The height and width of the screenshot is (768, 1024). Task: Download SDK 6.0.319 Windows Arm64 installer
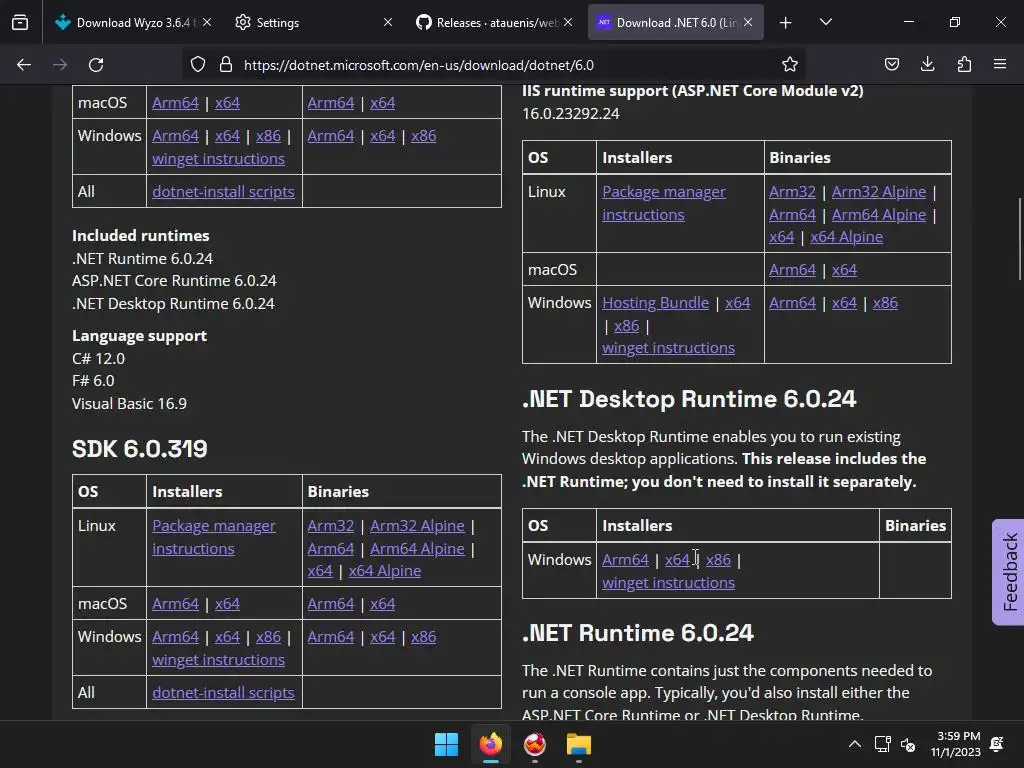175,637
